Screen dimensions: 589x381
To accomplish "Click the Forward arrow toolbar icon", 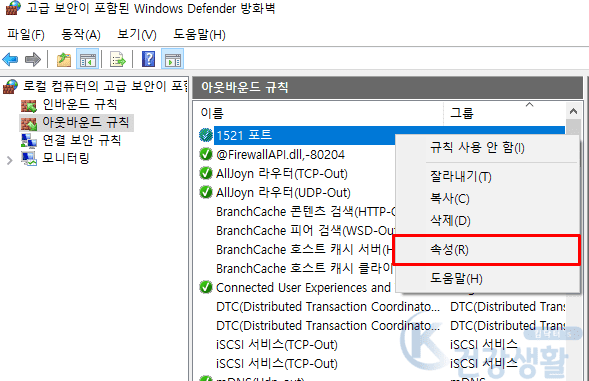I will (33, 59).
